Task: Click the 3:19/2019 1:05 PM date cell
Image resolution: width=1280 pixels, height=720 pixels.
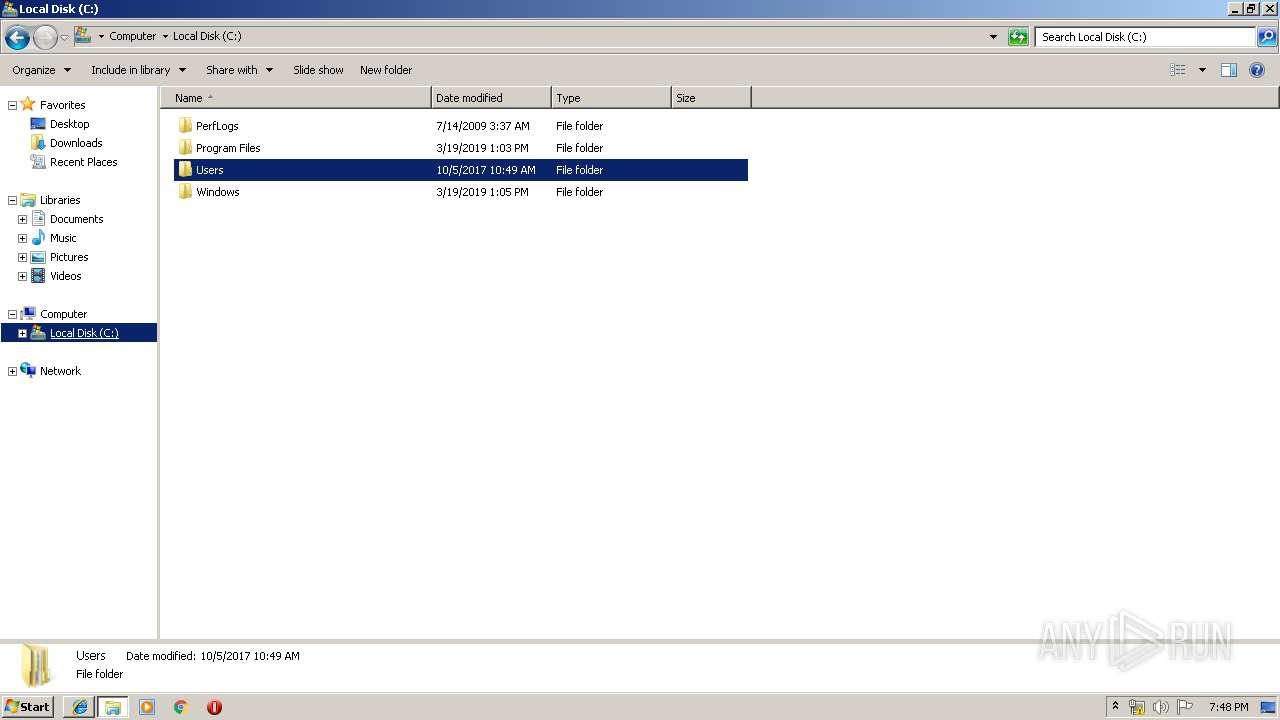Action: click(482, 192)
